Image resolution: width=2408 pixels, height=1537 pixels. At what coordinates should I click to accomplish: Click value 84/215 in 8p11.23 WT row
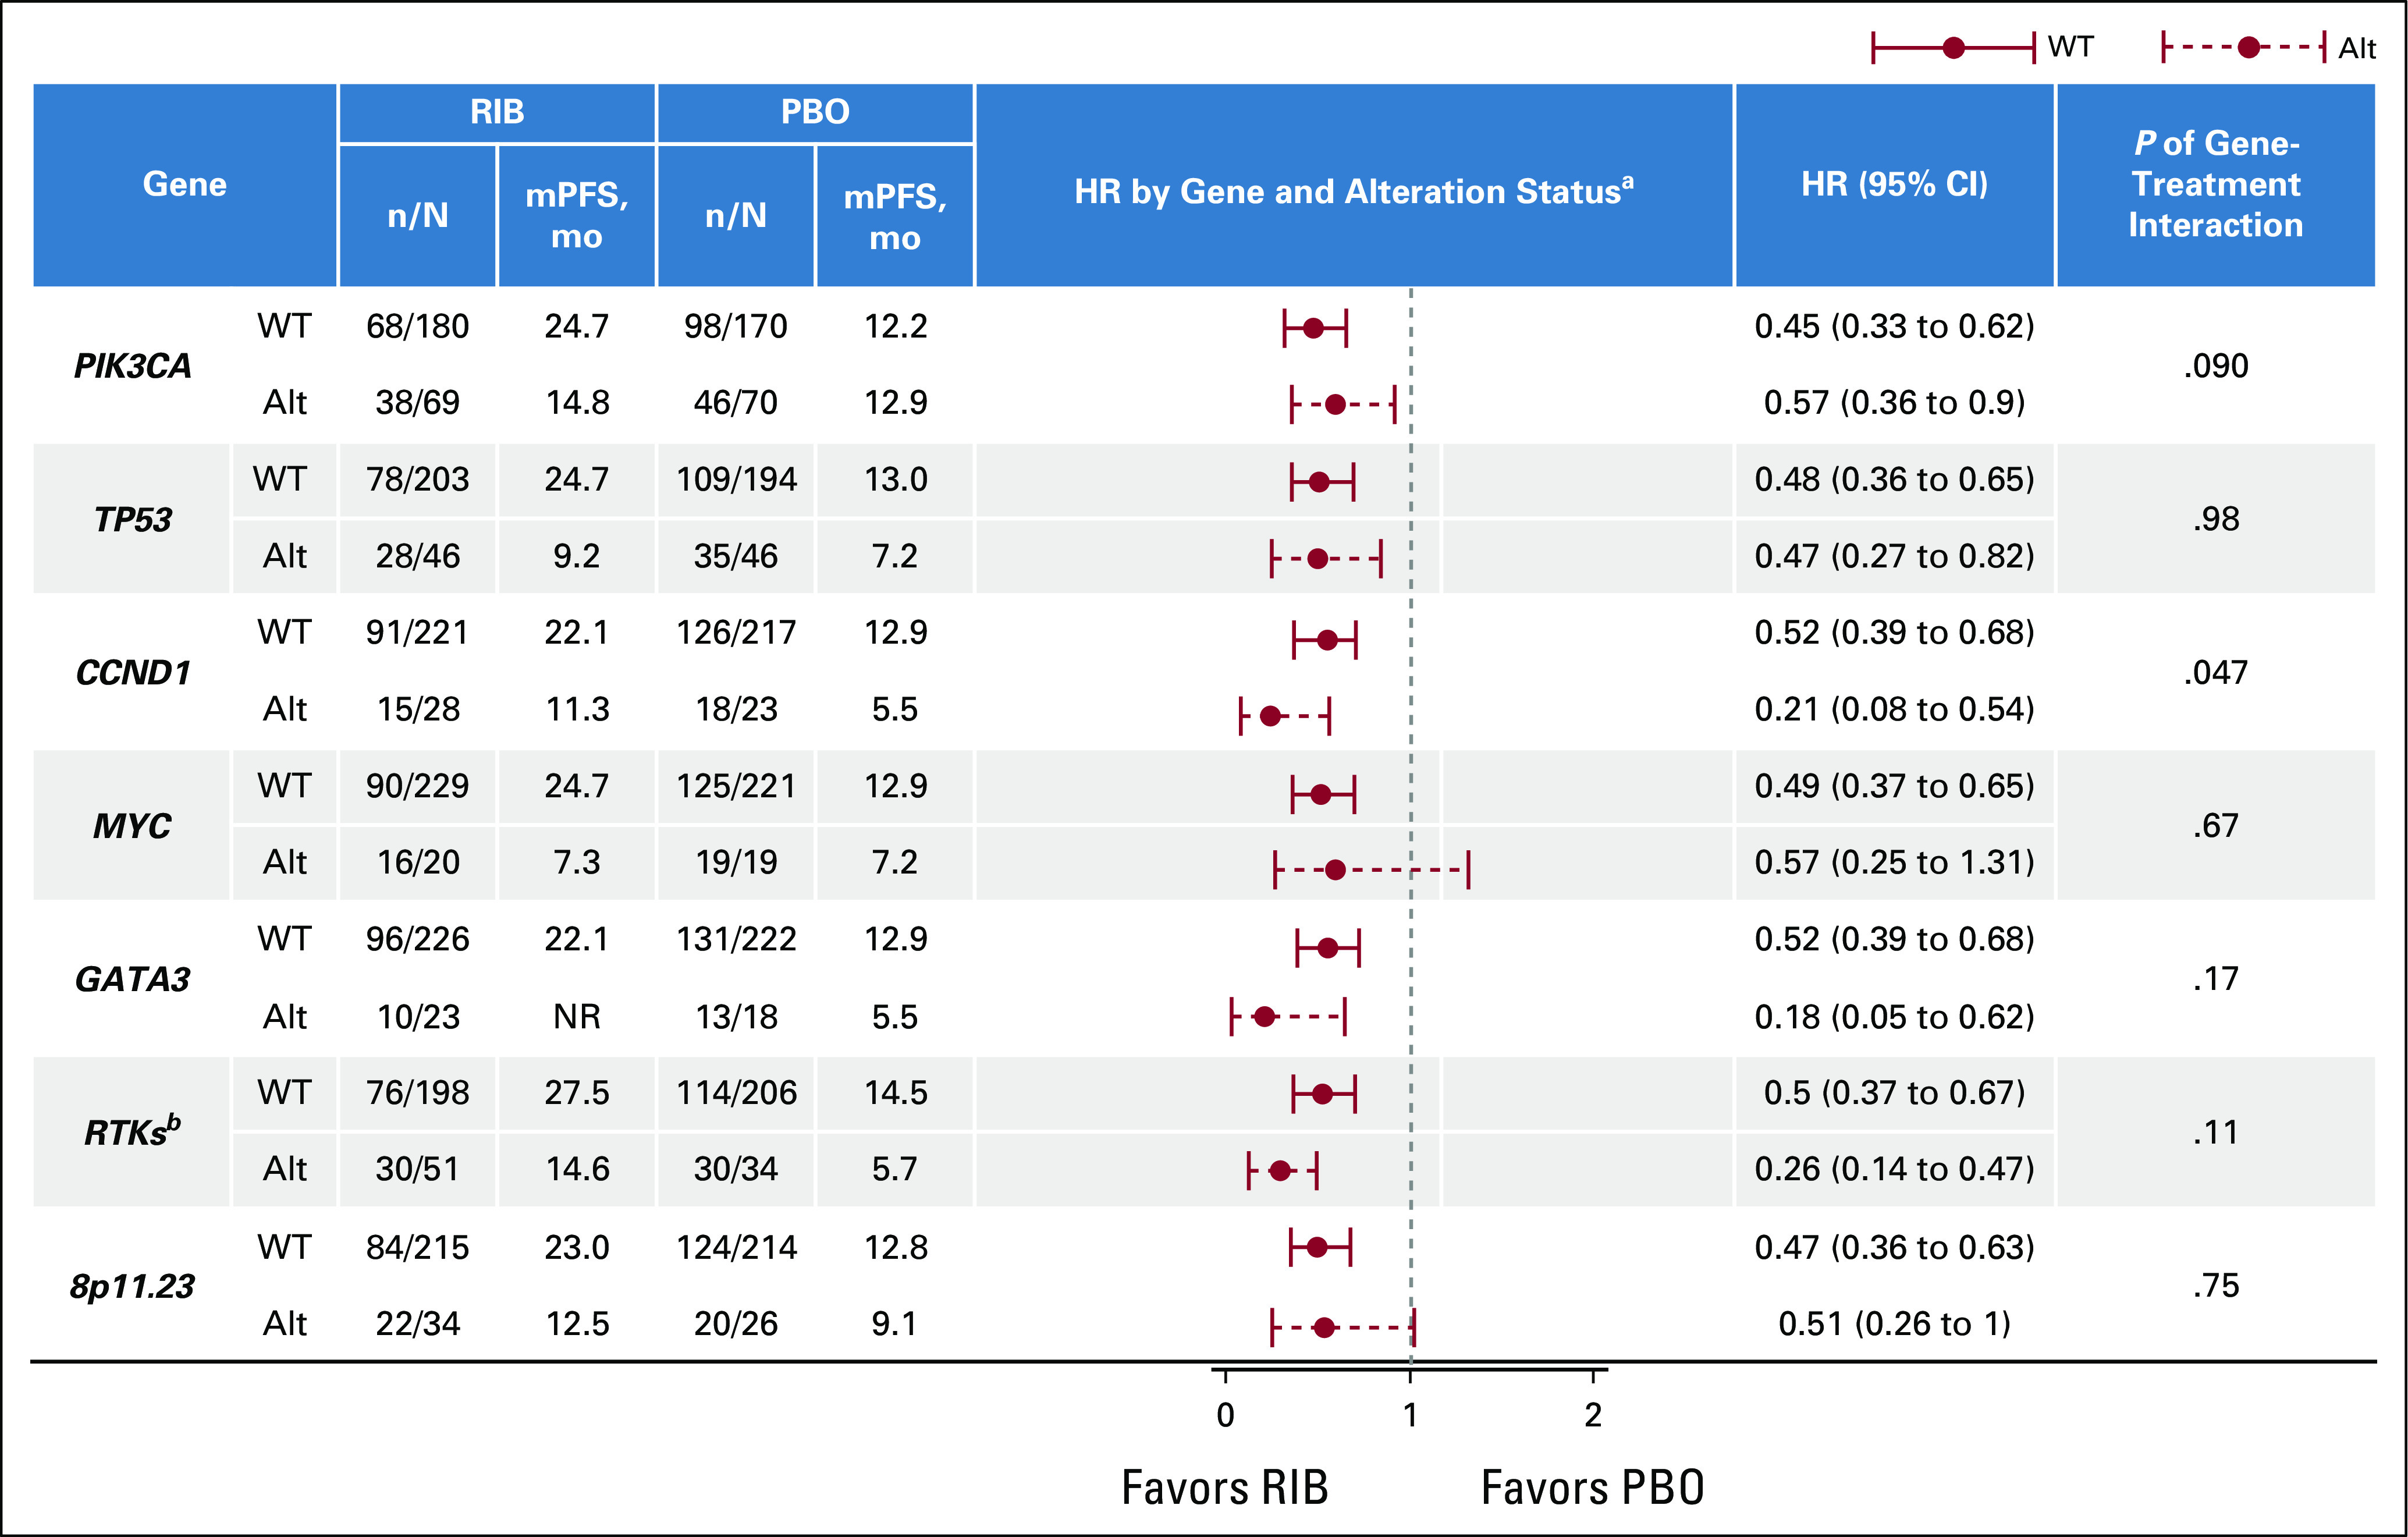tap(417, 1247)
